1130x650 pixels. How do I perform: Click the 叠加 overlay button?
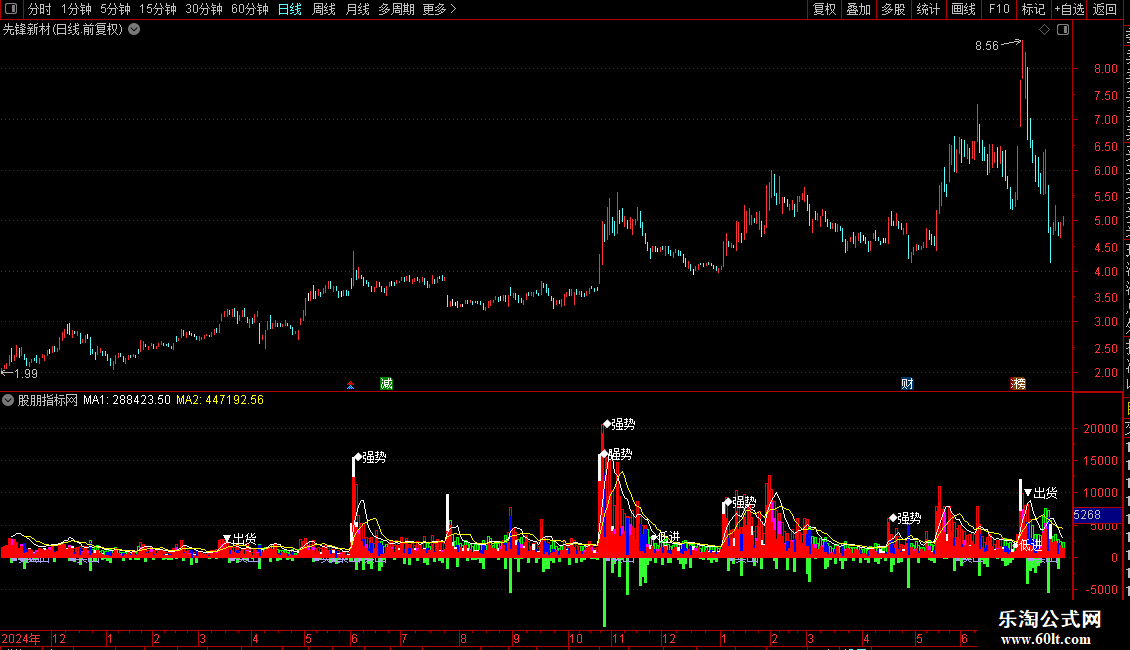click(x=859, y=9)
